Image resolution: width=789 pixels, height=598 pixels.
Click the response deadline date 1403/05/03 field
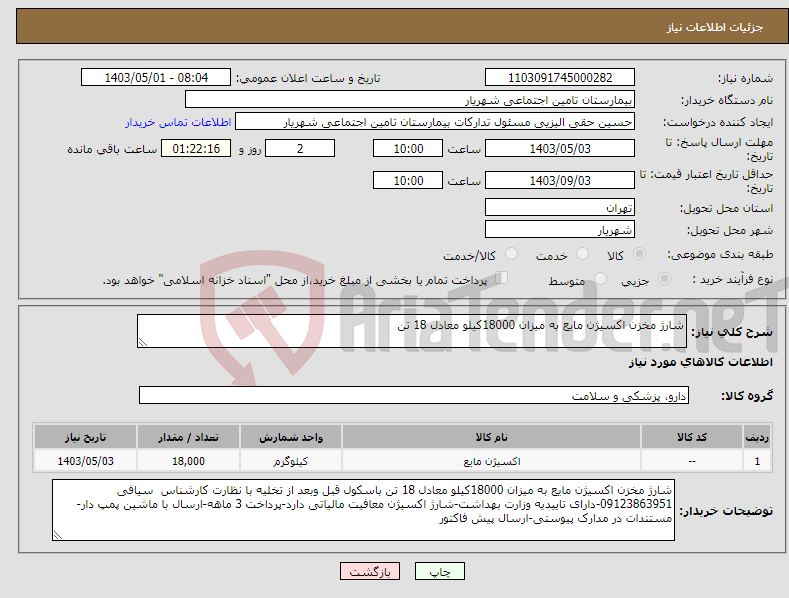point(560,148)
